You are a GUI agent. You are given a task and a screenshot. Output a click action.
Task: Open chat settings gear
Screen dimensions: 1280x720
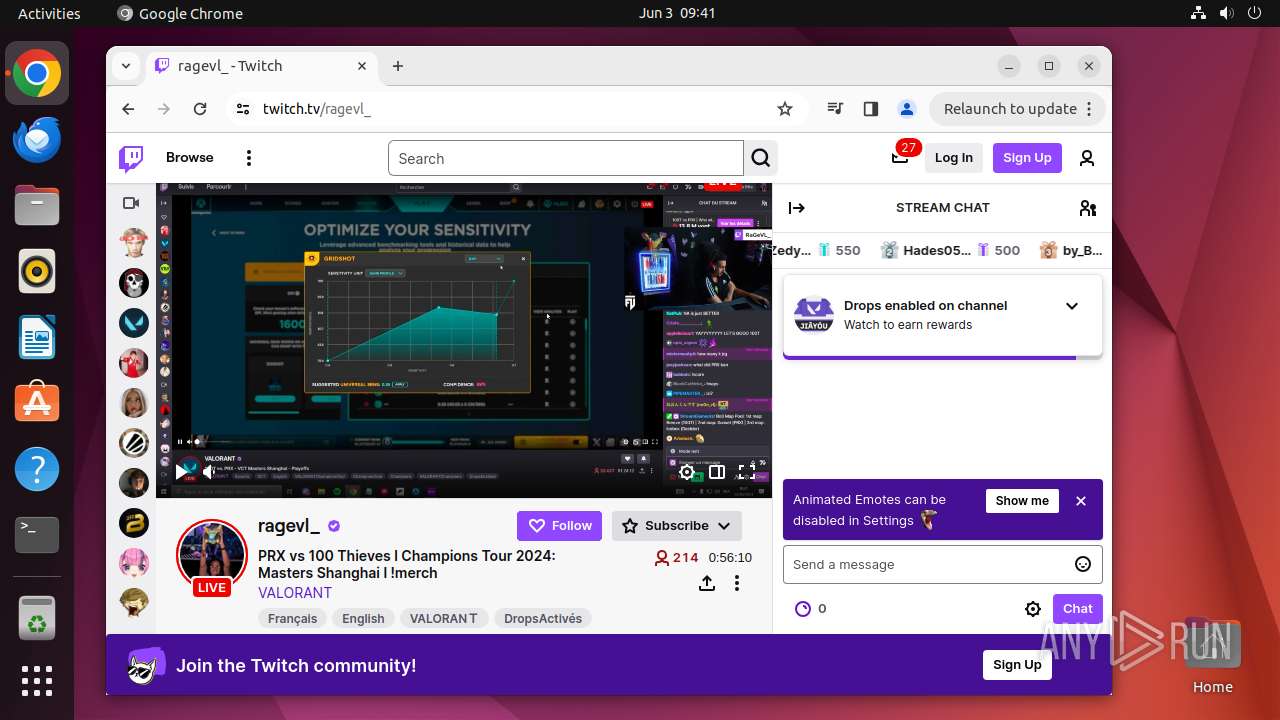[1033, 609]
